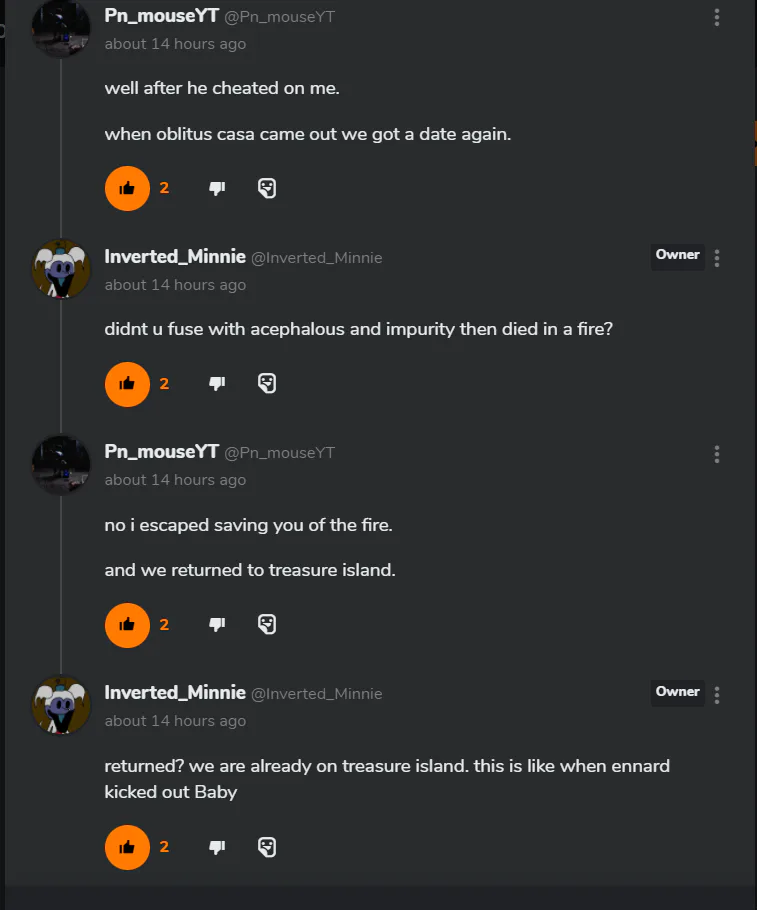Add sticker reaction to "no i escaped" comment
757x910 pixels.
tap(267, 624)
